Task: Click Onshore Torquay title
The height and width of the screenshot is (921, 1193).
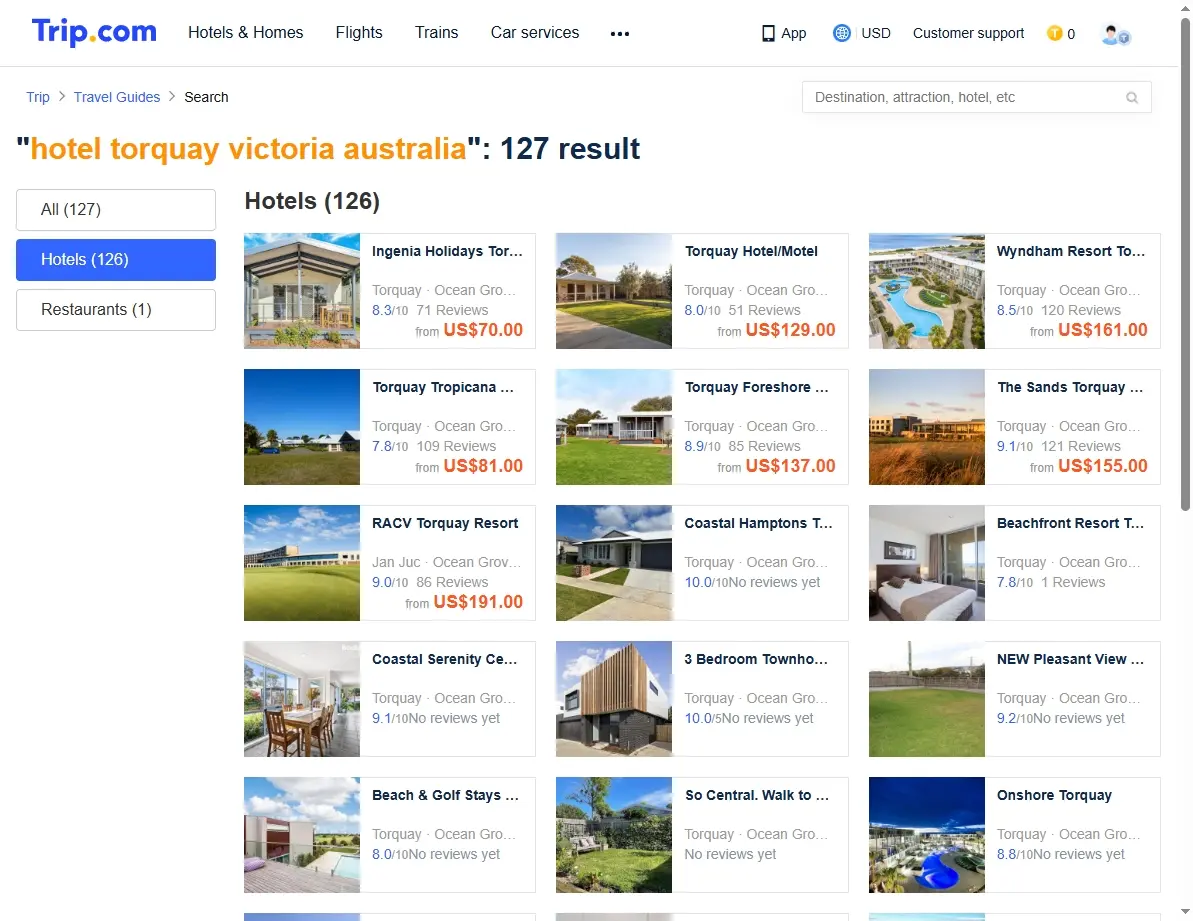Action: click(1055, 796)
